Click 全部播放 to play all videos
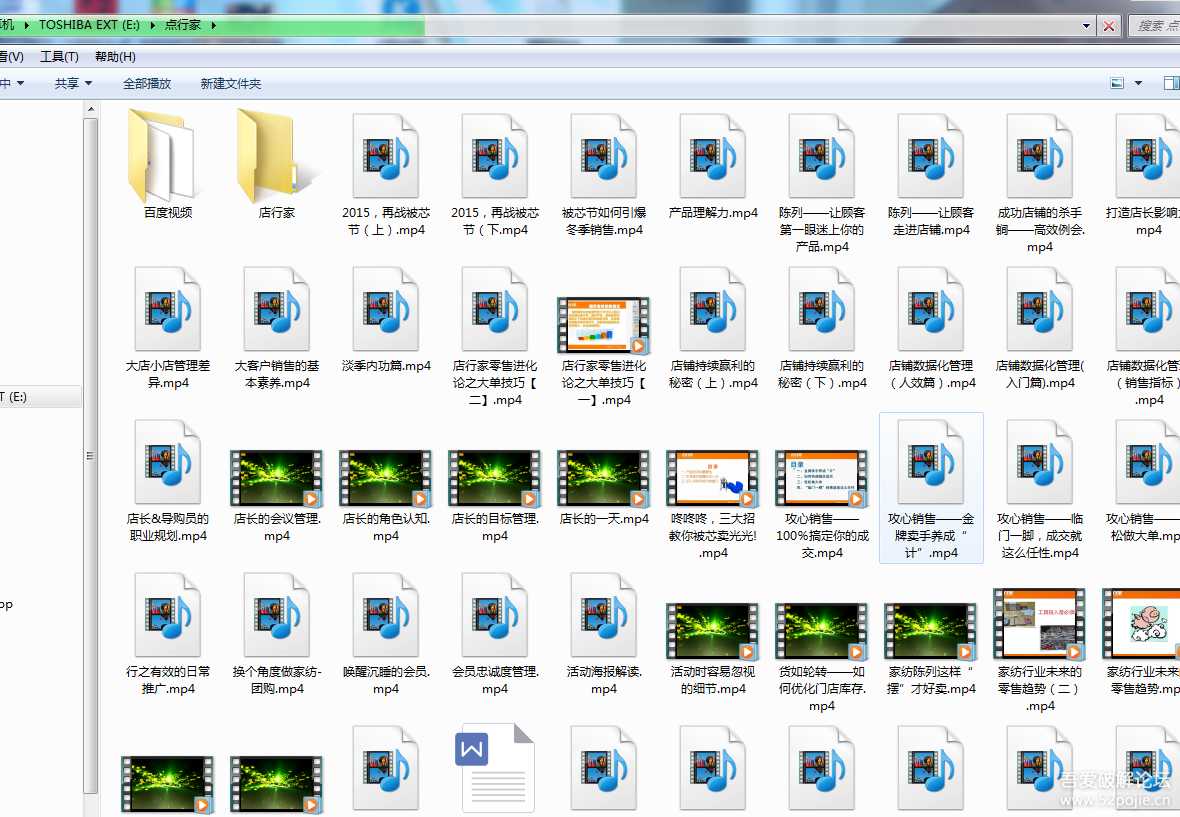 pos(145,83)
